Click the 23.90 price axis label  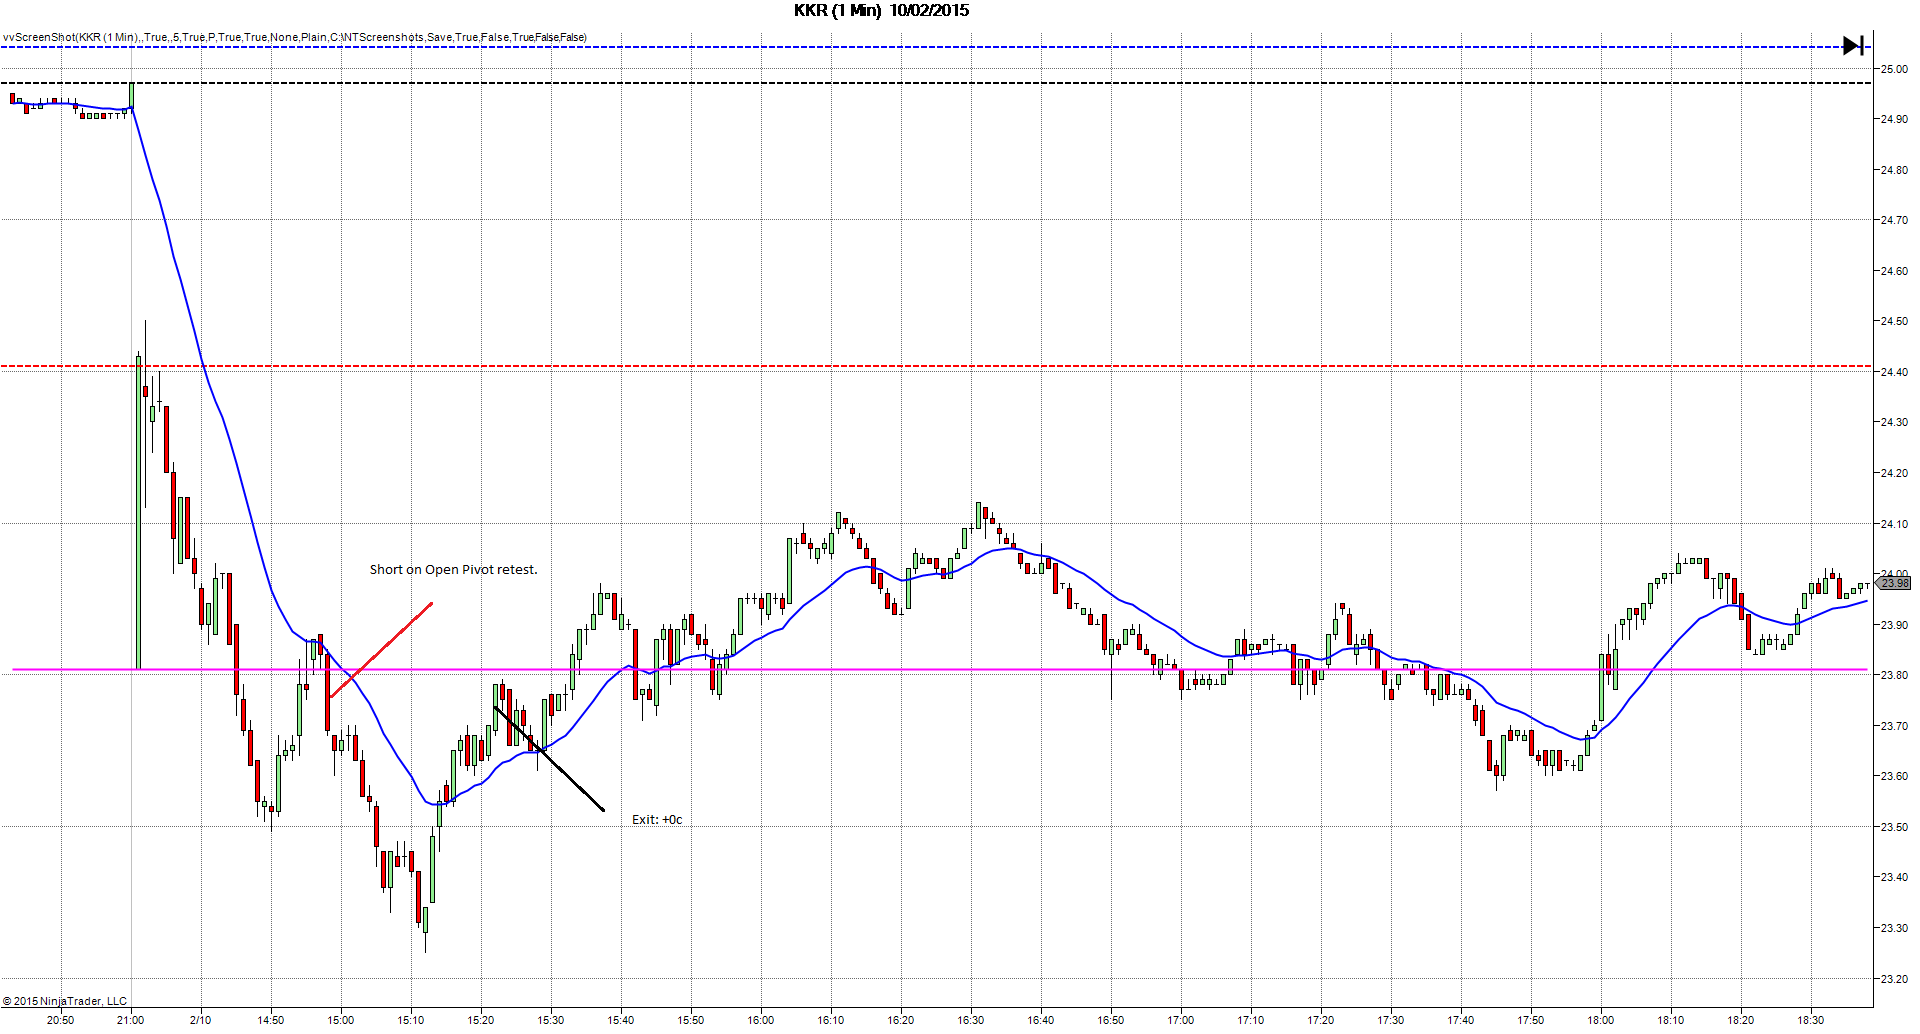[1894, 625]
